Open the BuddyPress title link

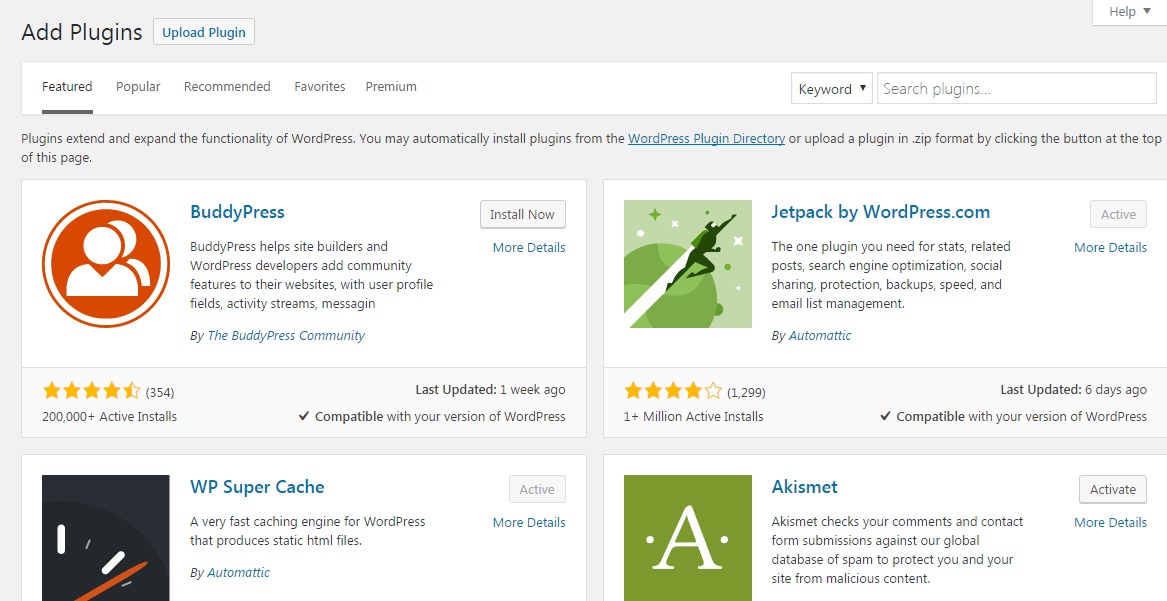pos(237,212)
